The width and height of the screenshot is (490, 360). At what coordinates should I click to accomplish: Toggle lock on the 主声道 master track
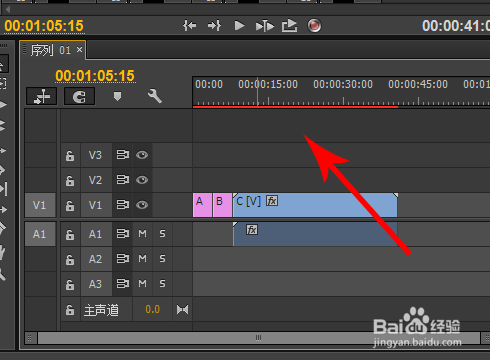tap(70, 310)
